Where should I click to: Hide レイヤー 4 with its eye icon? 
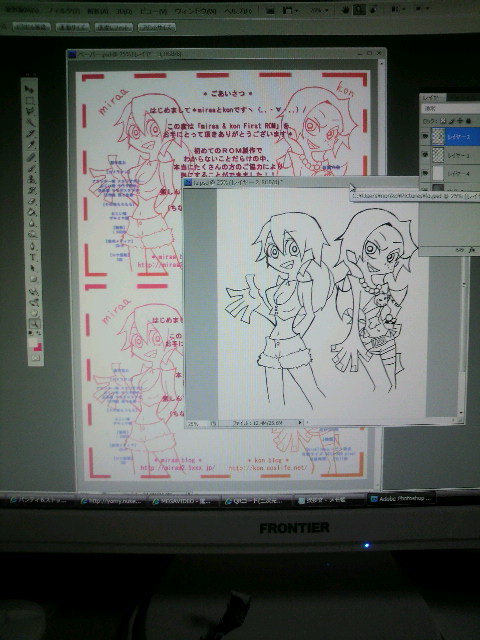(425, 173)
